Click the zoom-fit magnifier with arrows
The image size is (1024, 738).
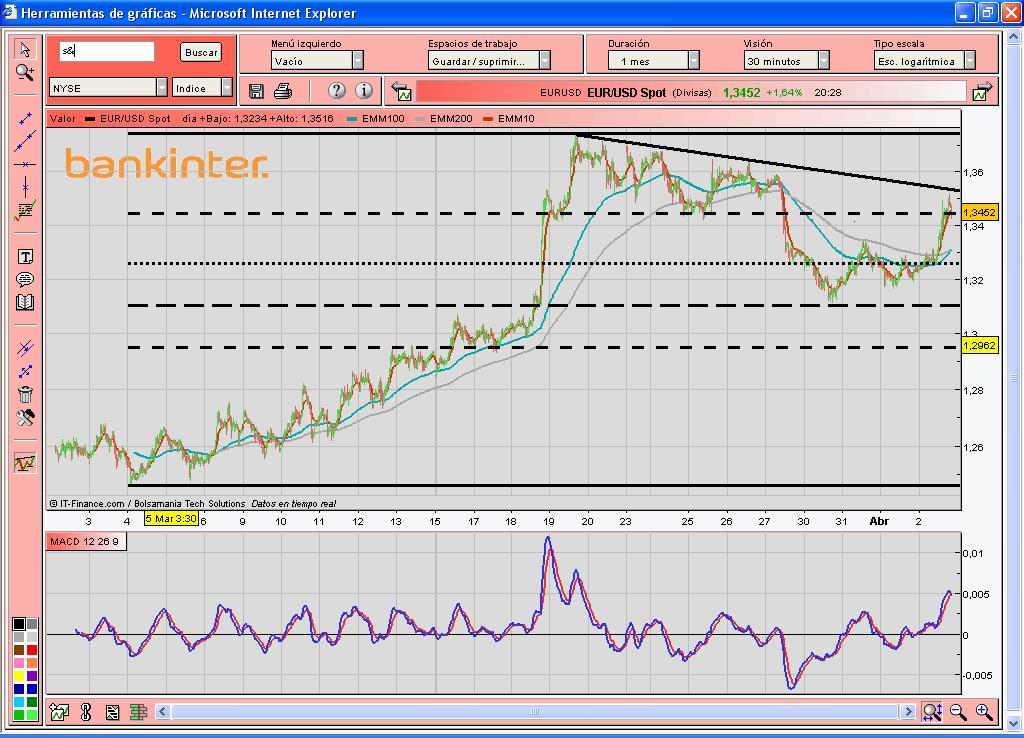point(932,712)
